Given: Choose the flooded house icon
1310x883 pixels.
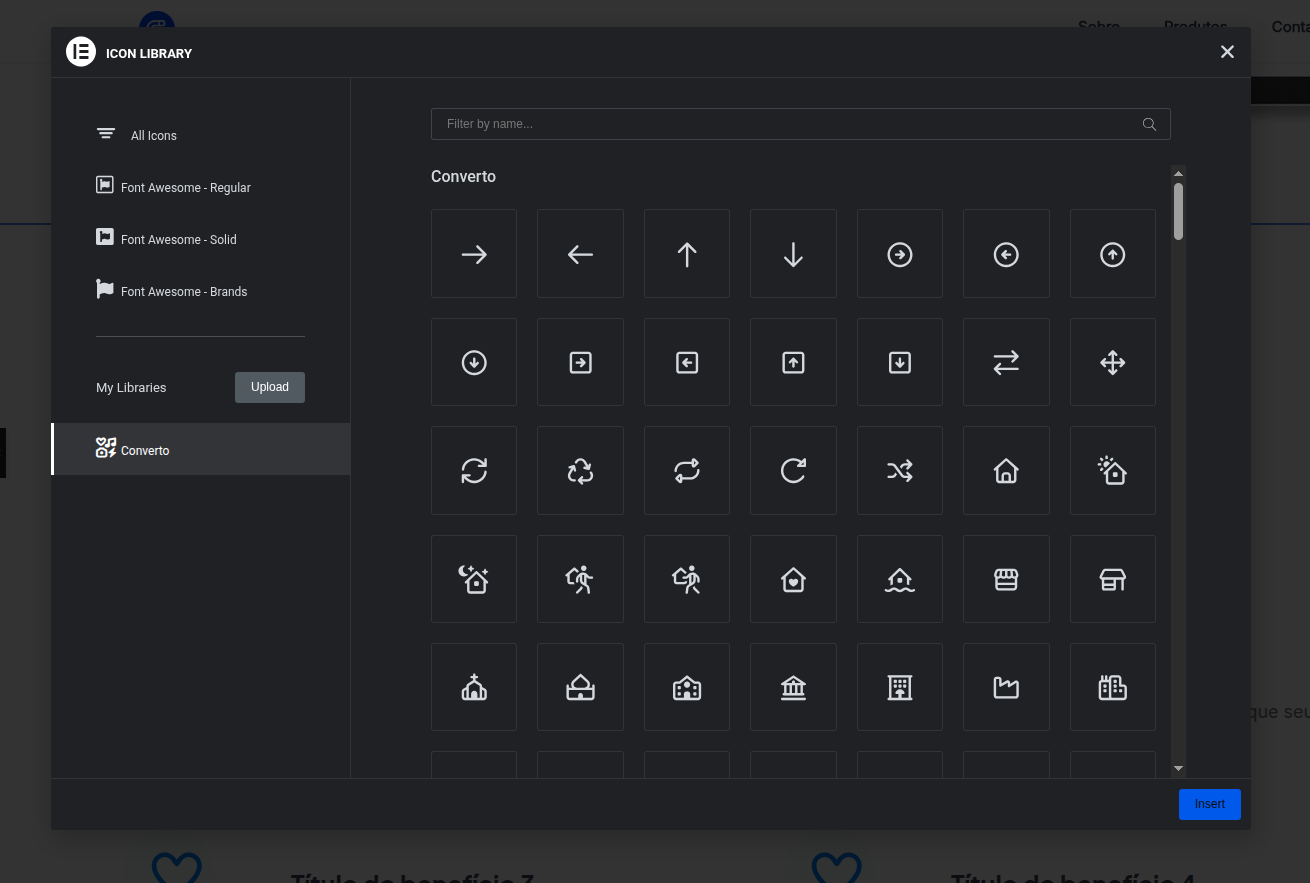Looking at the screenshot, I should pyautogui.click(x=900, y=579).
